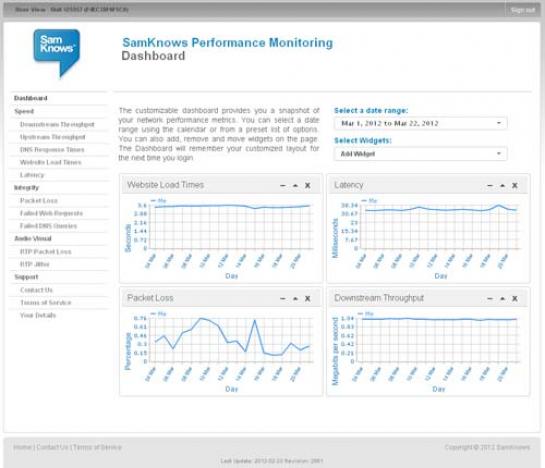Click the Packet Loss widget title
Viewport: 545px width, 468px height.
(150, 298)
